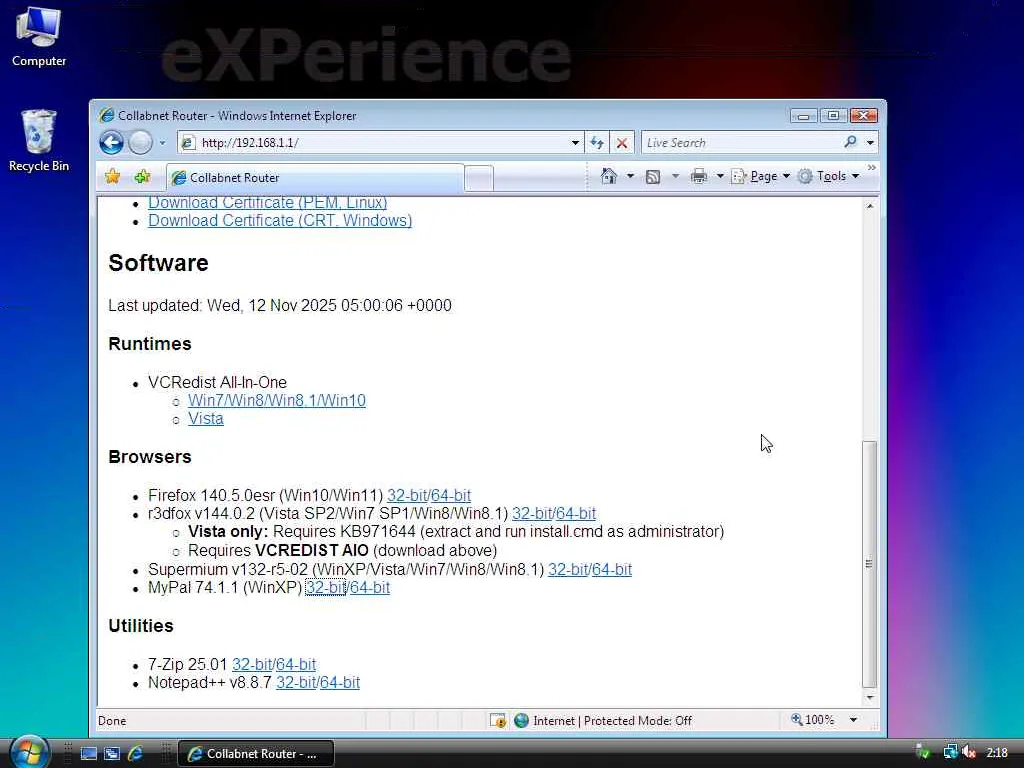Click the status bar security warning icon

[x=498, y=720]
